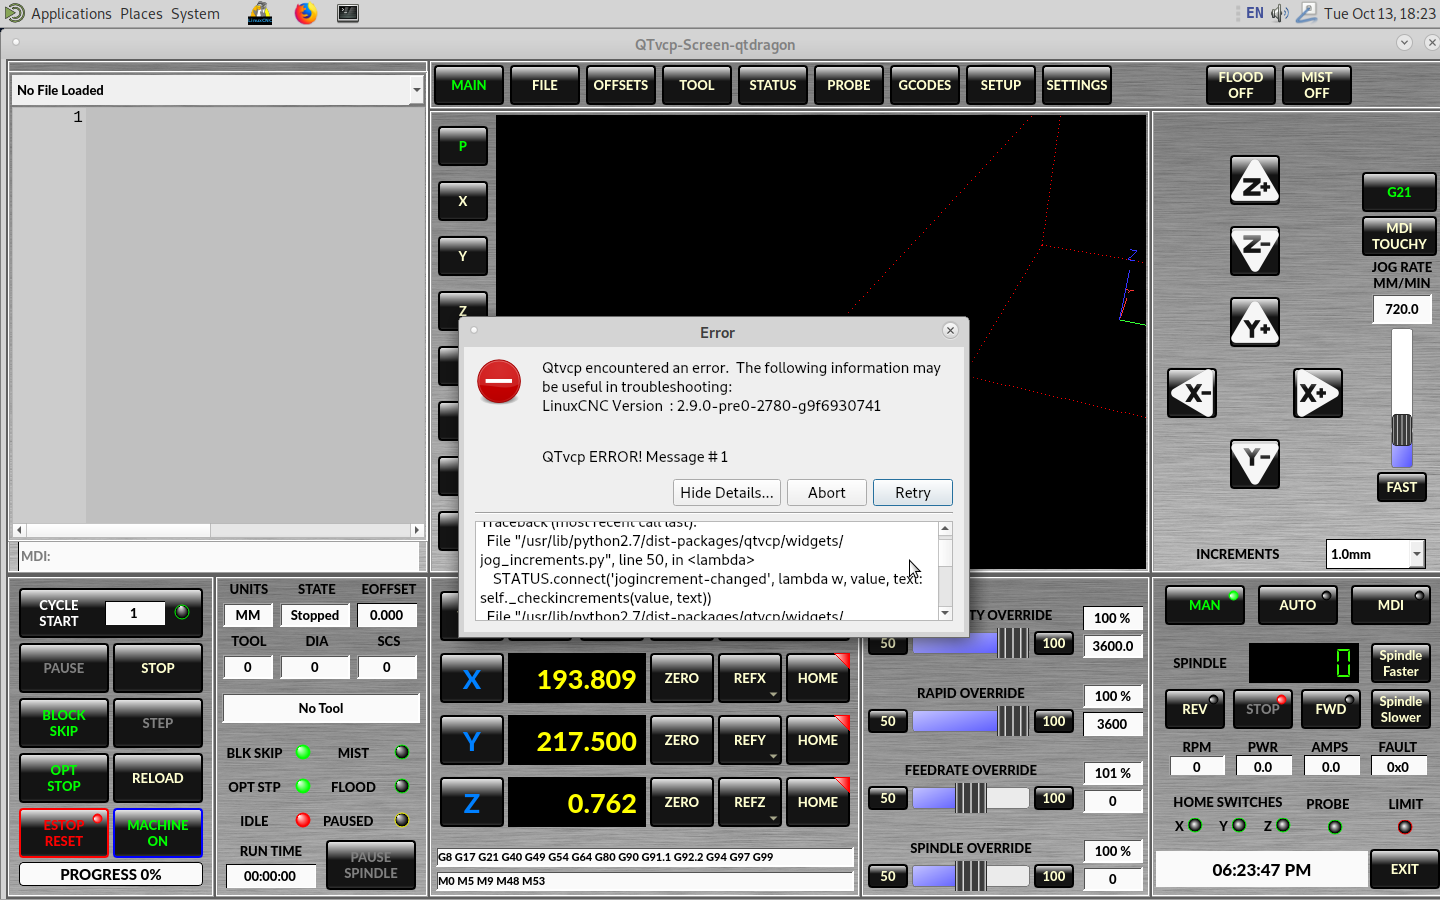Toggle MACHINE ON button

coord(158,833)
